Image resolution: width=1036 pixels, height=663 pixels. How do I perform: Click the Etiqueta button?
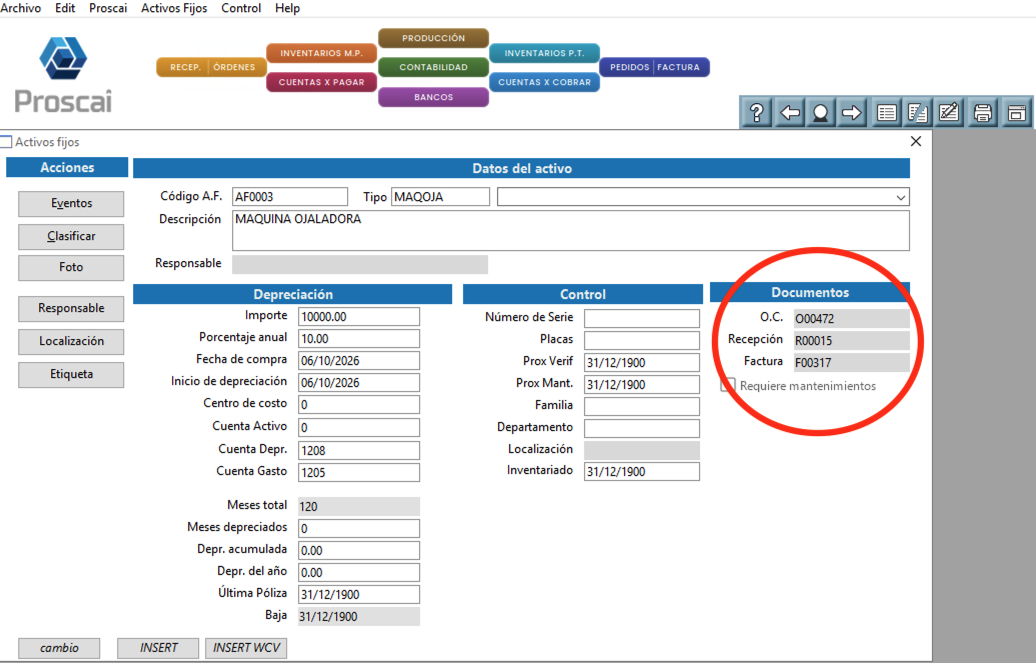click(x=71, y=375)
